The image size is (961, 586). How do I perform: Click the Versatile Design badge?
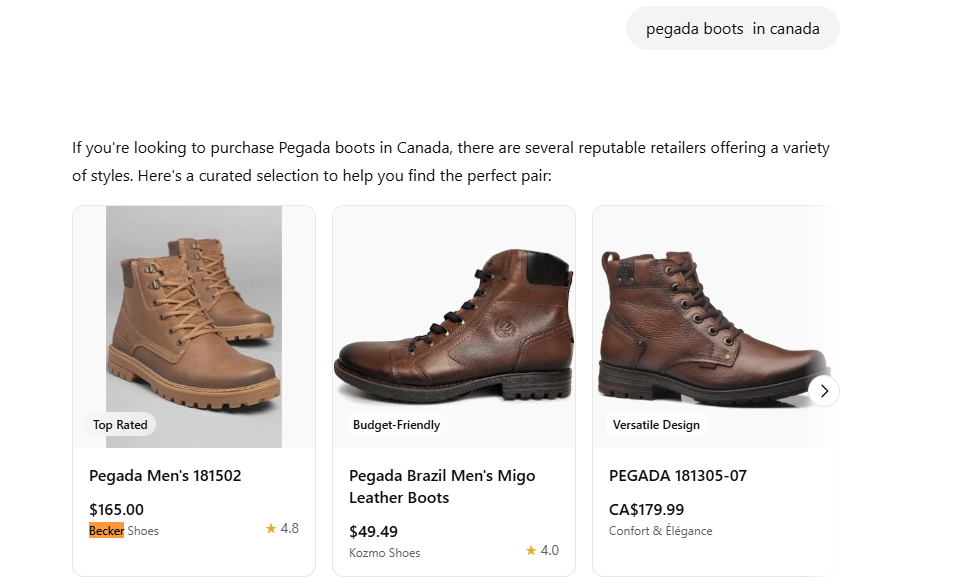(656, 425)
